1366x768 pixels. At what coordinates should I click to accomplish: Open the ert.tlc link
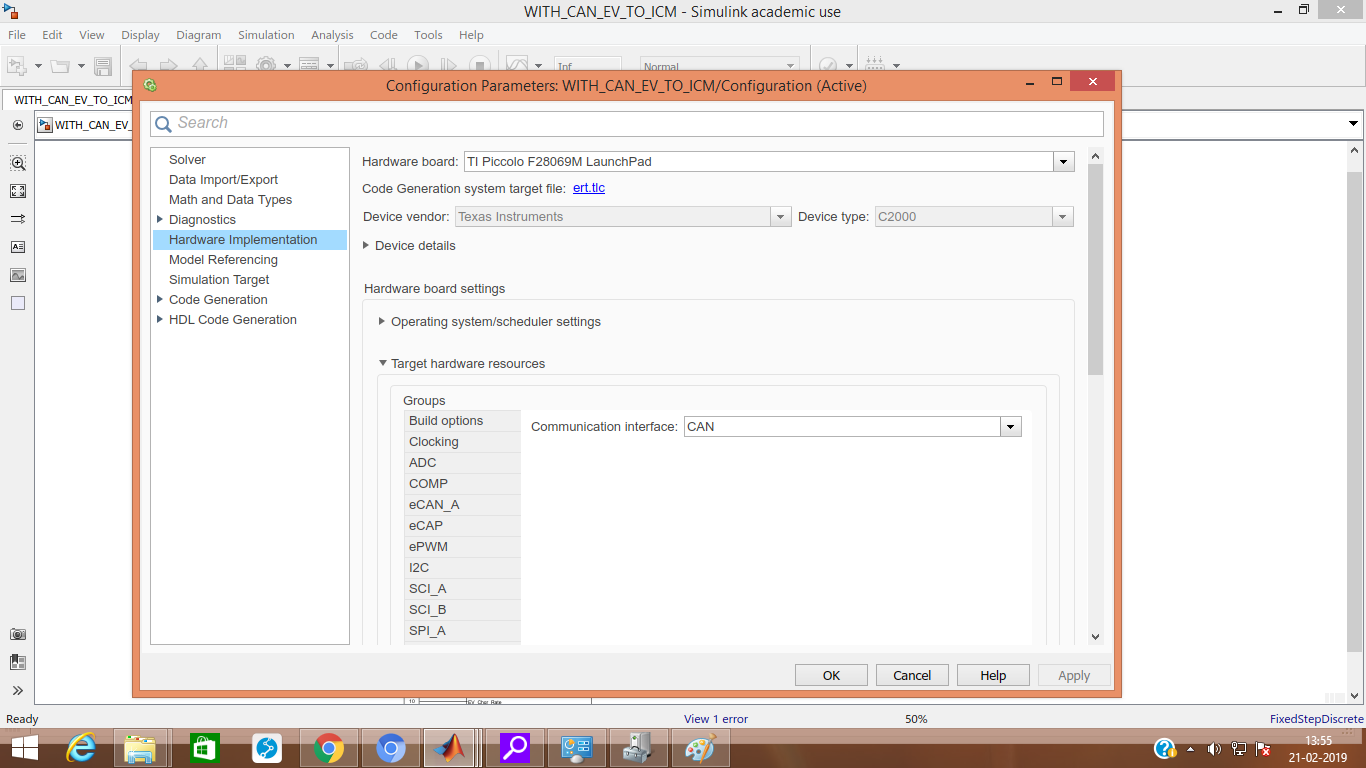(x=589, y=188)
